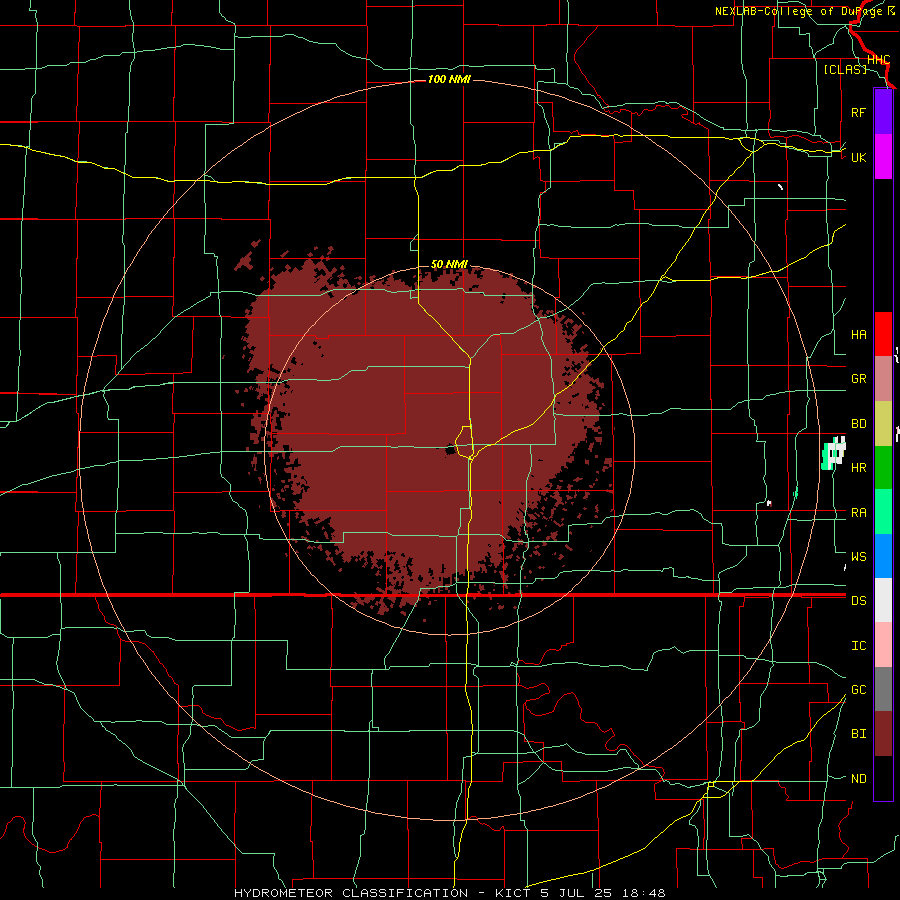Click the HHC product code label
Screen dimensions: 900x900
point(878,60)
